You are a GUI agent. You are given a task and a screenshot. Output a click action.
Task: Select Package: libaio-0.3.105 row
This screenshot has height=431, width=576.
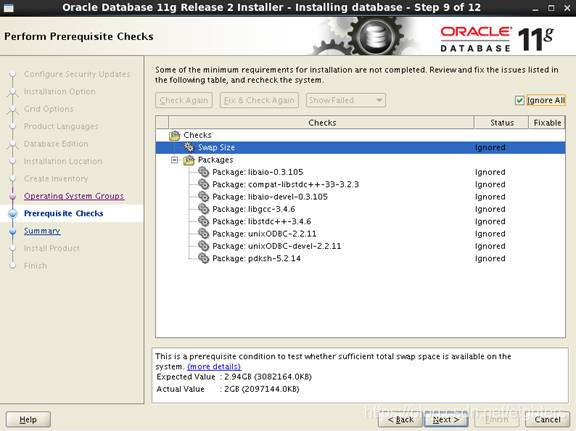(x=360, y=172)
